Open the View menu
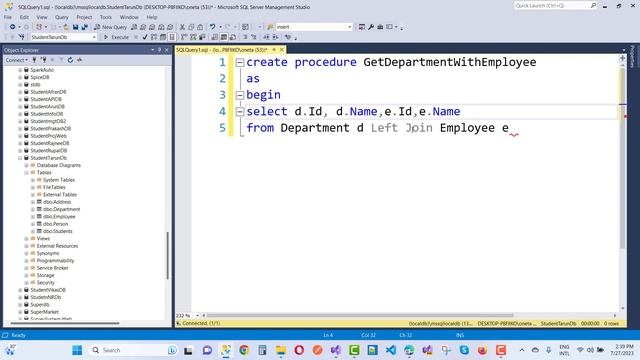 pos(42,17)
